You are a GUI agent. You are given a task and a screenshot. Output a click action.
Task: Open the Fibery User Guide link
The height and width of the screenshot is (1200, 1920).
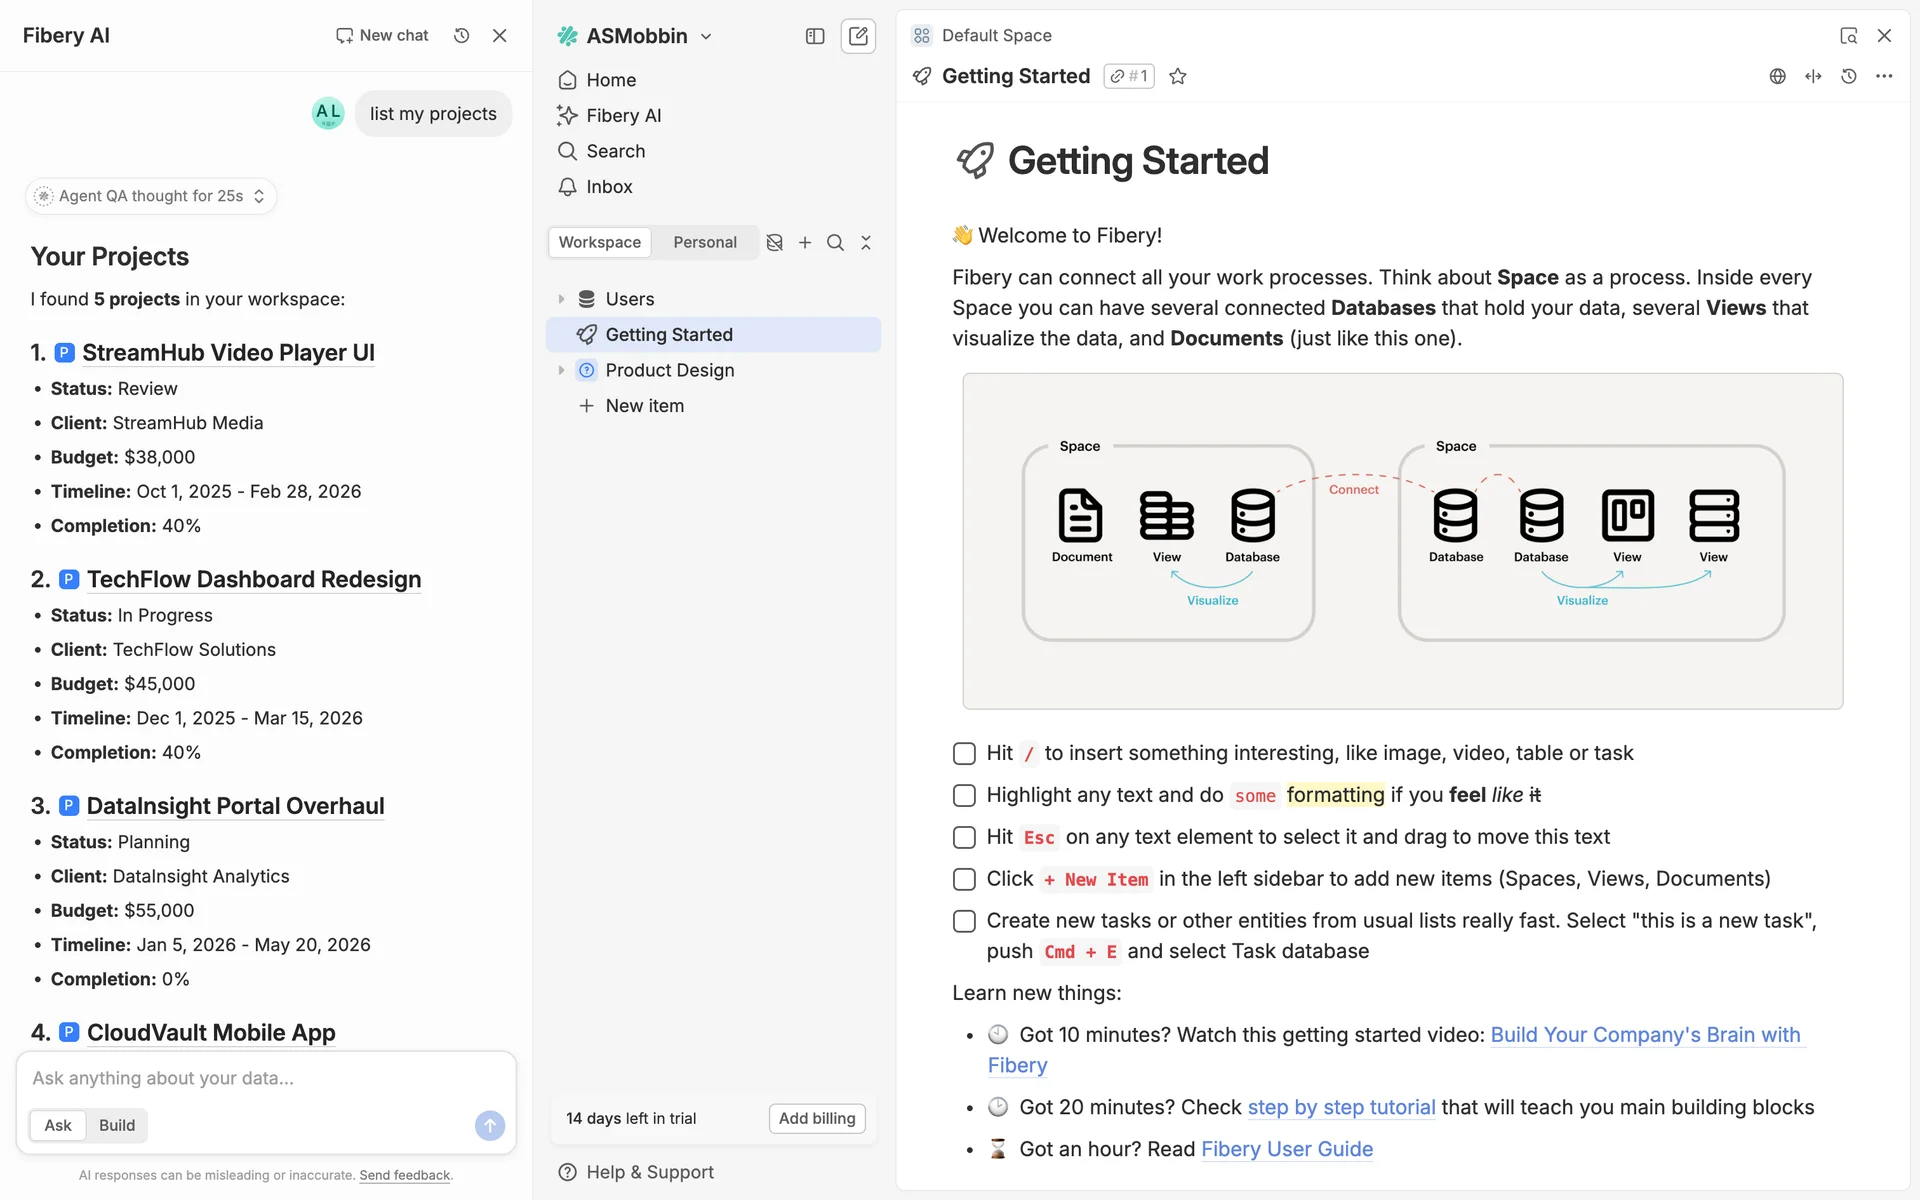[x=1286, y=1150]
